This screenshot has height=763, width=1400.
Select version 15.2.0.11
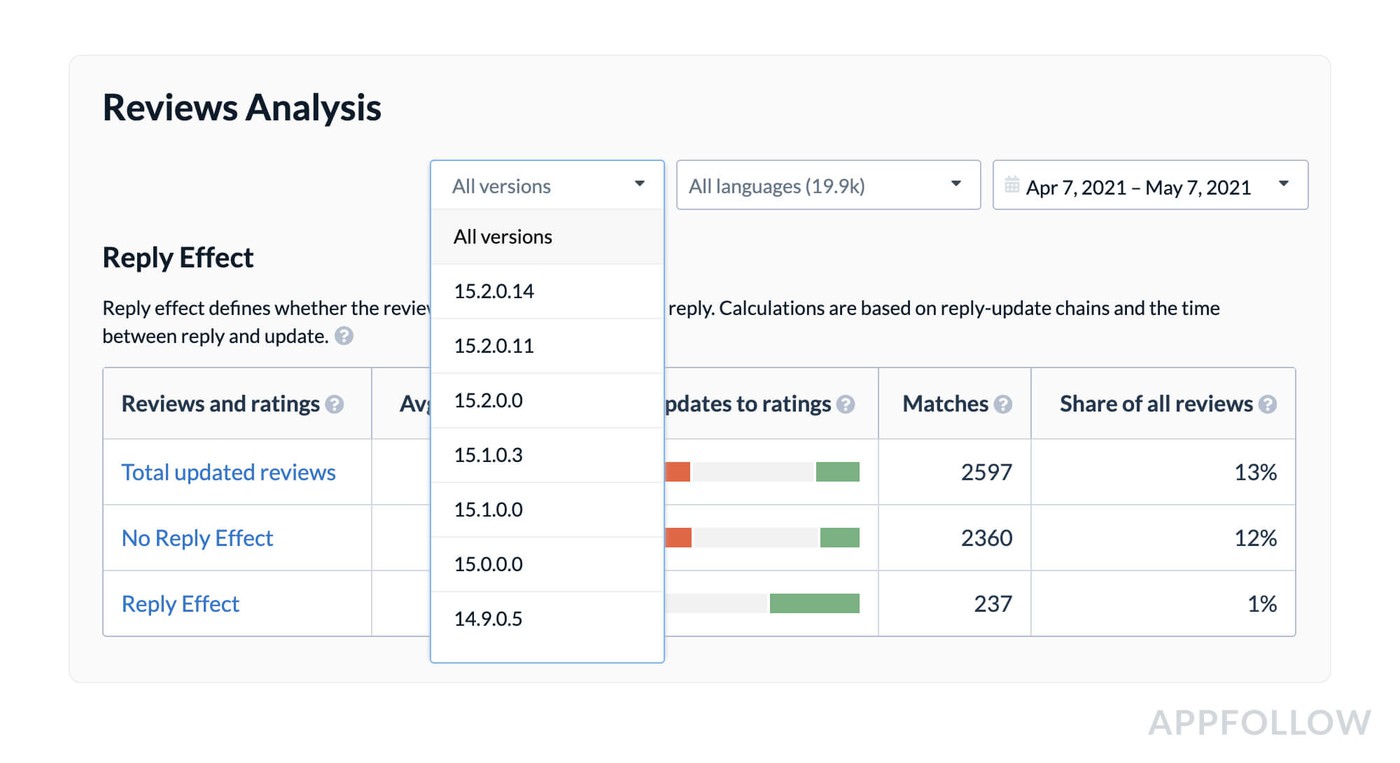[494, 346]
